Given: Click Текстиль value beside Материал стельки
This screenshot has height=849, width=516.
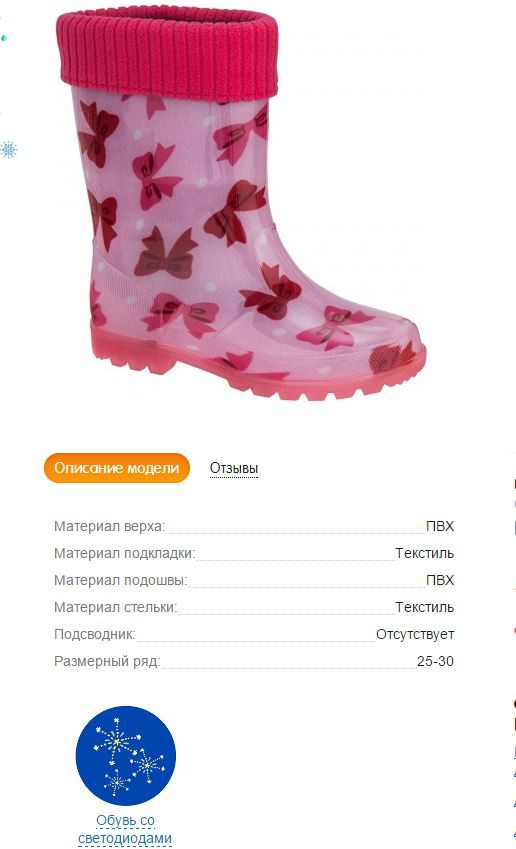Looking at the screenshot, I should tap(424, 608).
